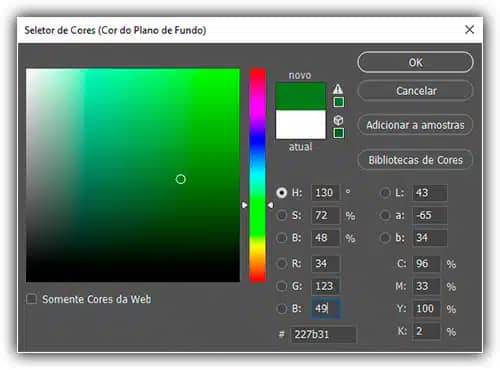
Task: Click the hue slider strip
Action: point(258,175)
